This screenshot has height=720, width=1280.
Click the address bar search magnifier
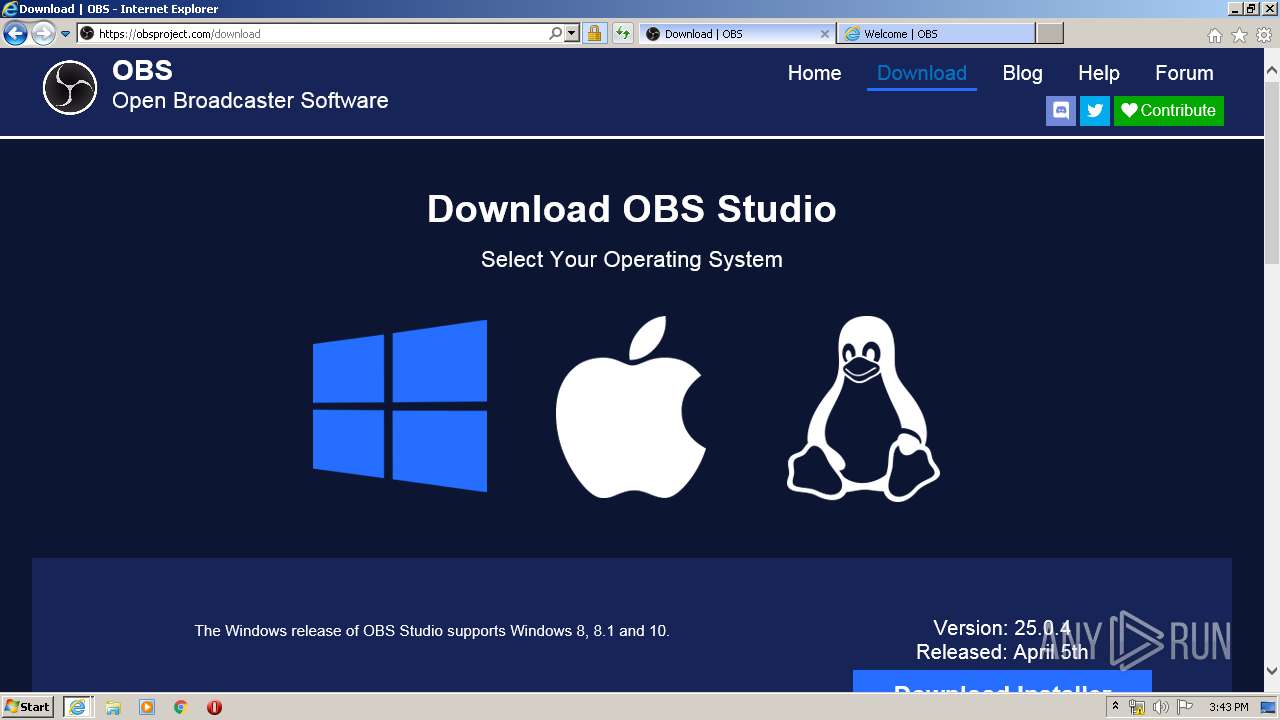pos(556,33)
